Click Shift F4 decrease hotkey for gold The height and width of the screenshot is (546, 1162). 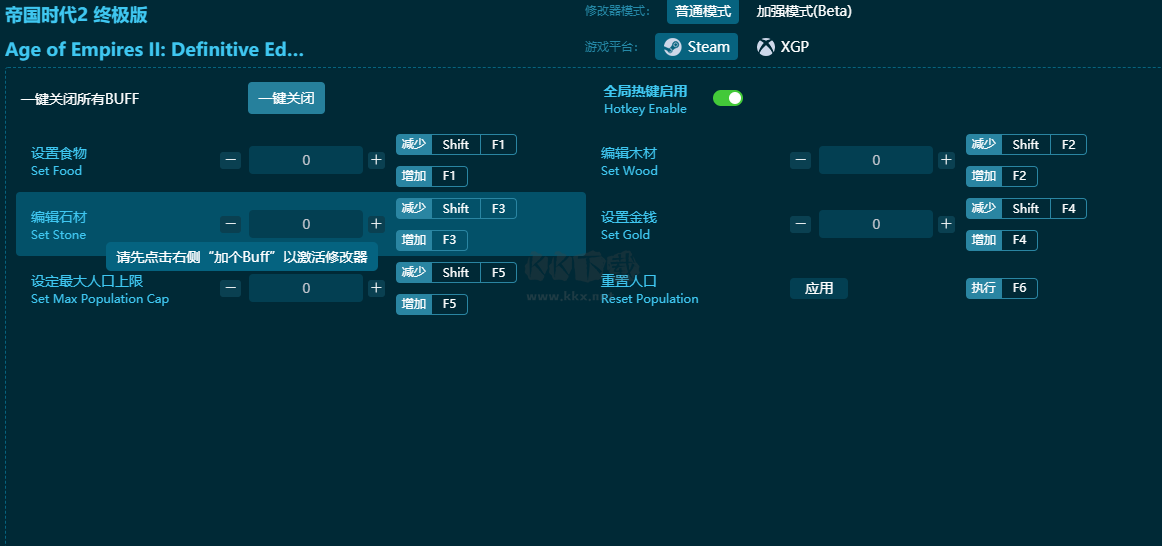click(1026, 208)
